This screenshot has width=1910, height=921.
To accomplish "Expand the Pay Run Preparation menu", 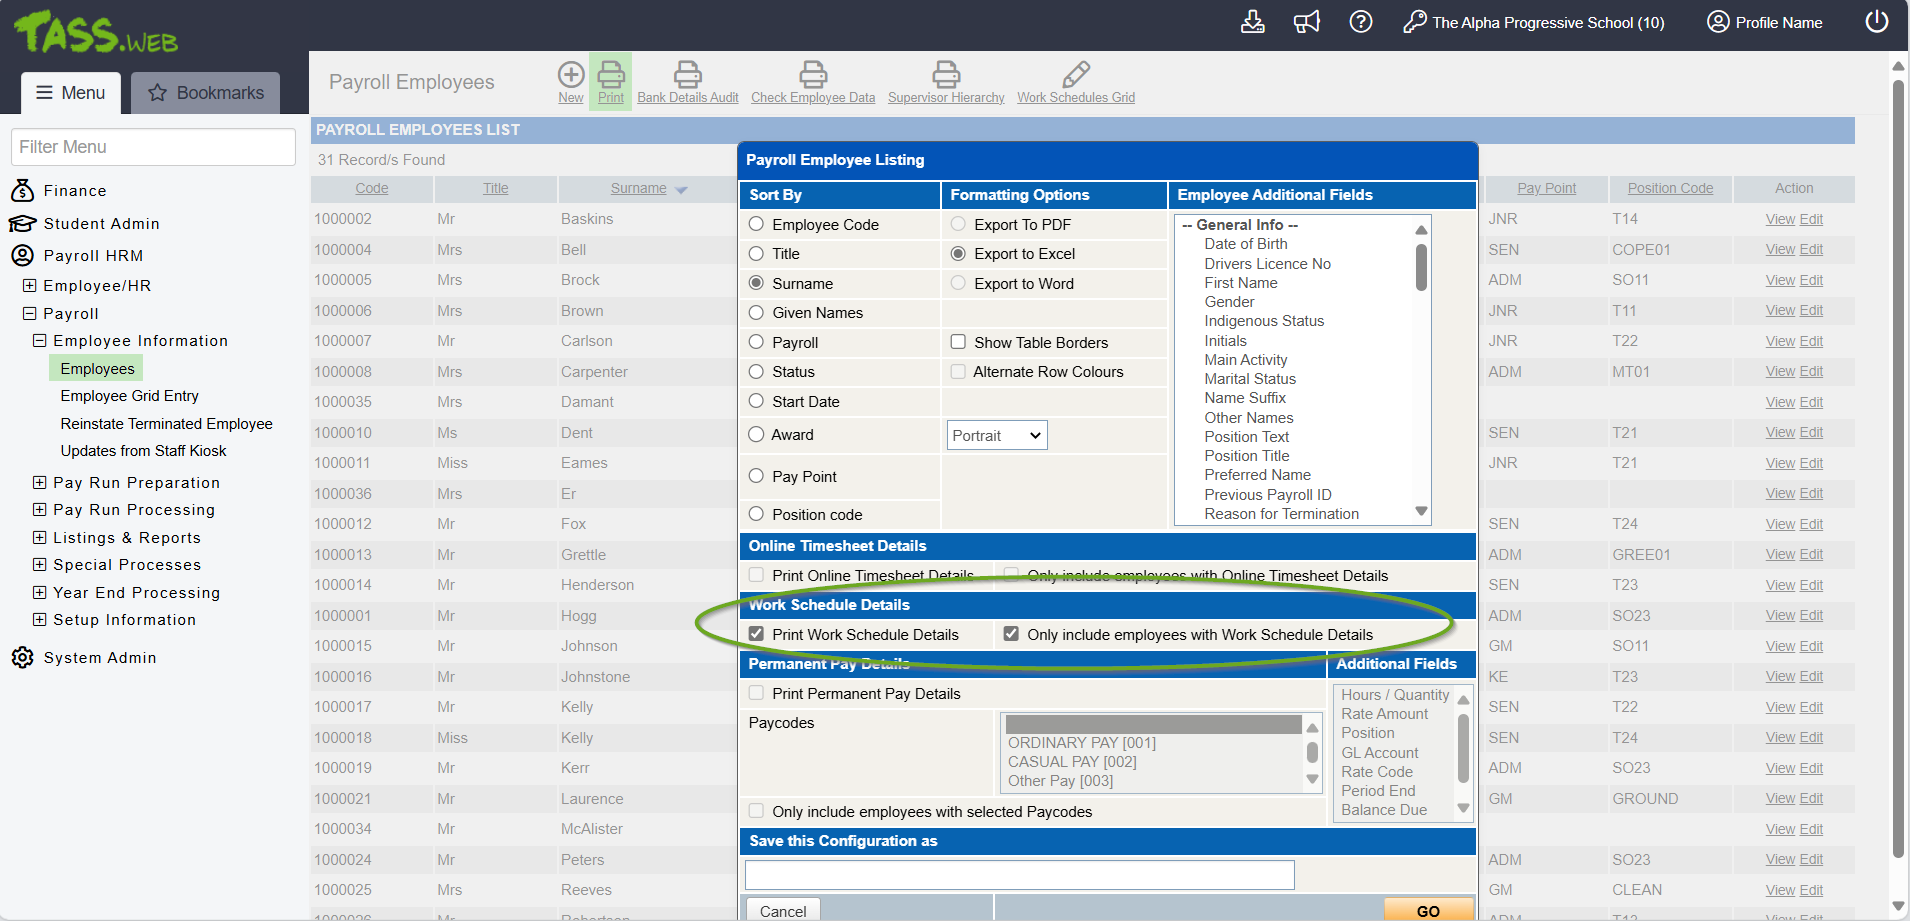I will [40, 483].
